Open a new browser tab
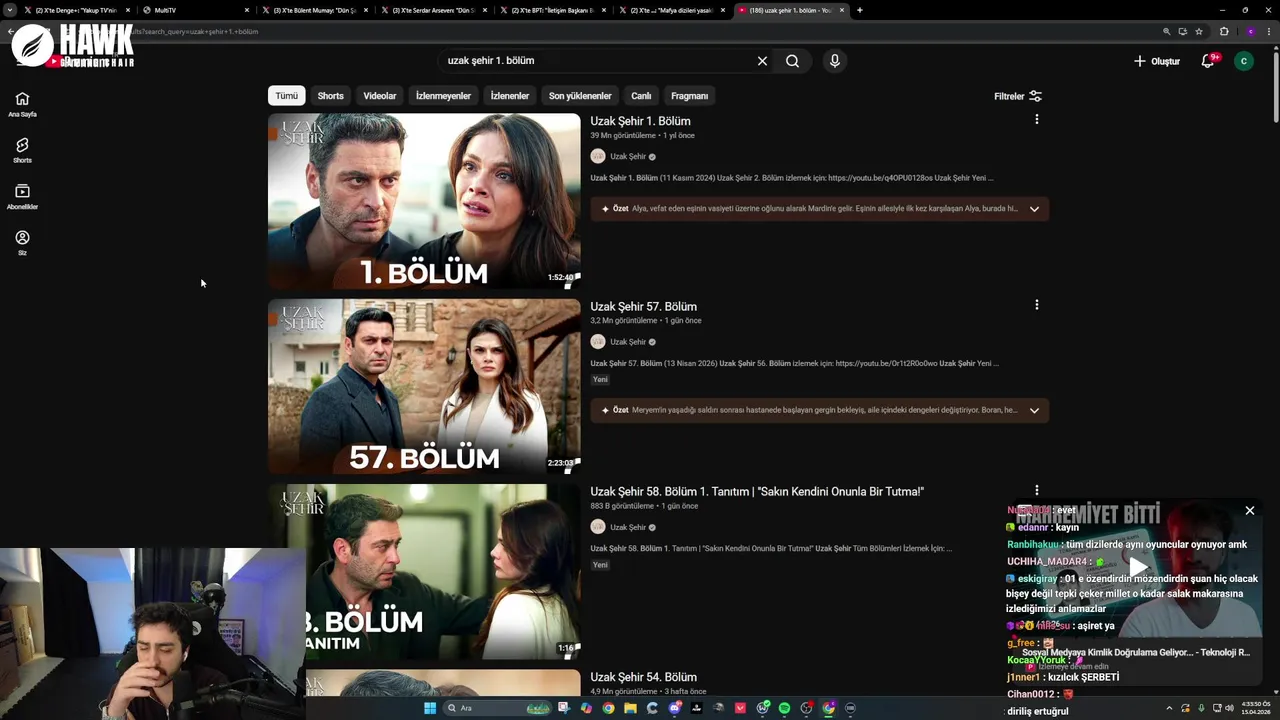The height and width of the screenshot is (720, 1280). coord(860,10)
